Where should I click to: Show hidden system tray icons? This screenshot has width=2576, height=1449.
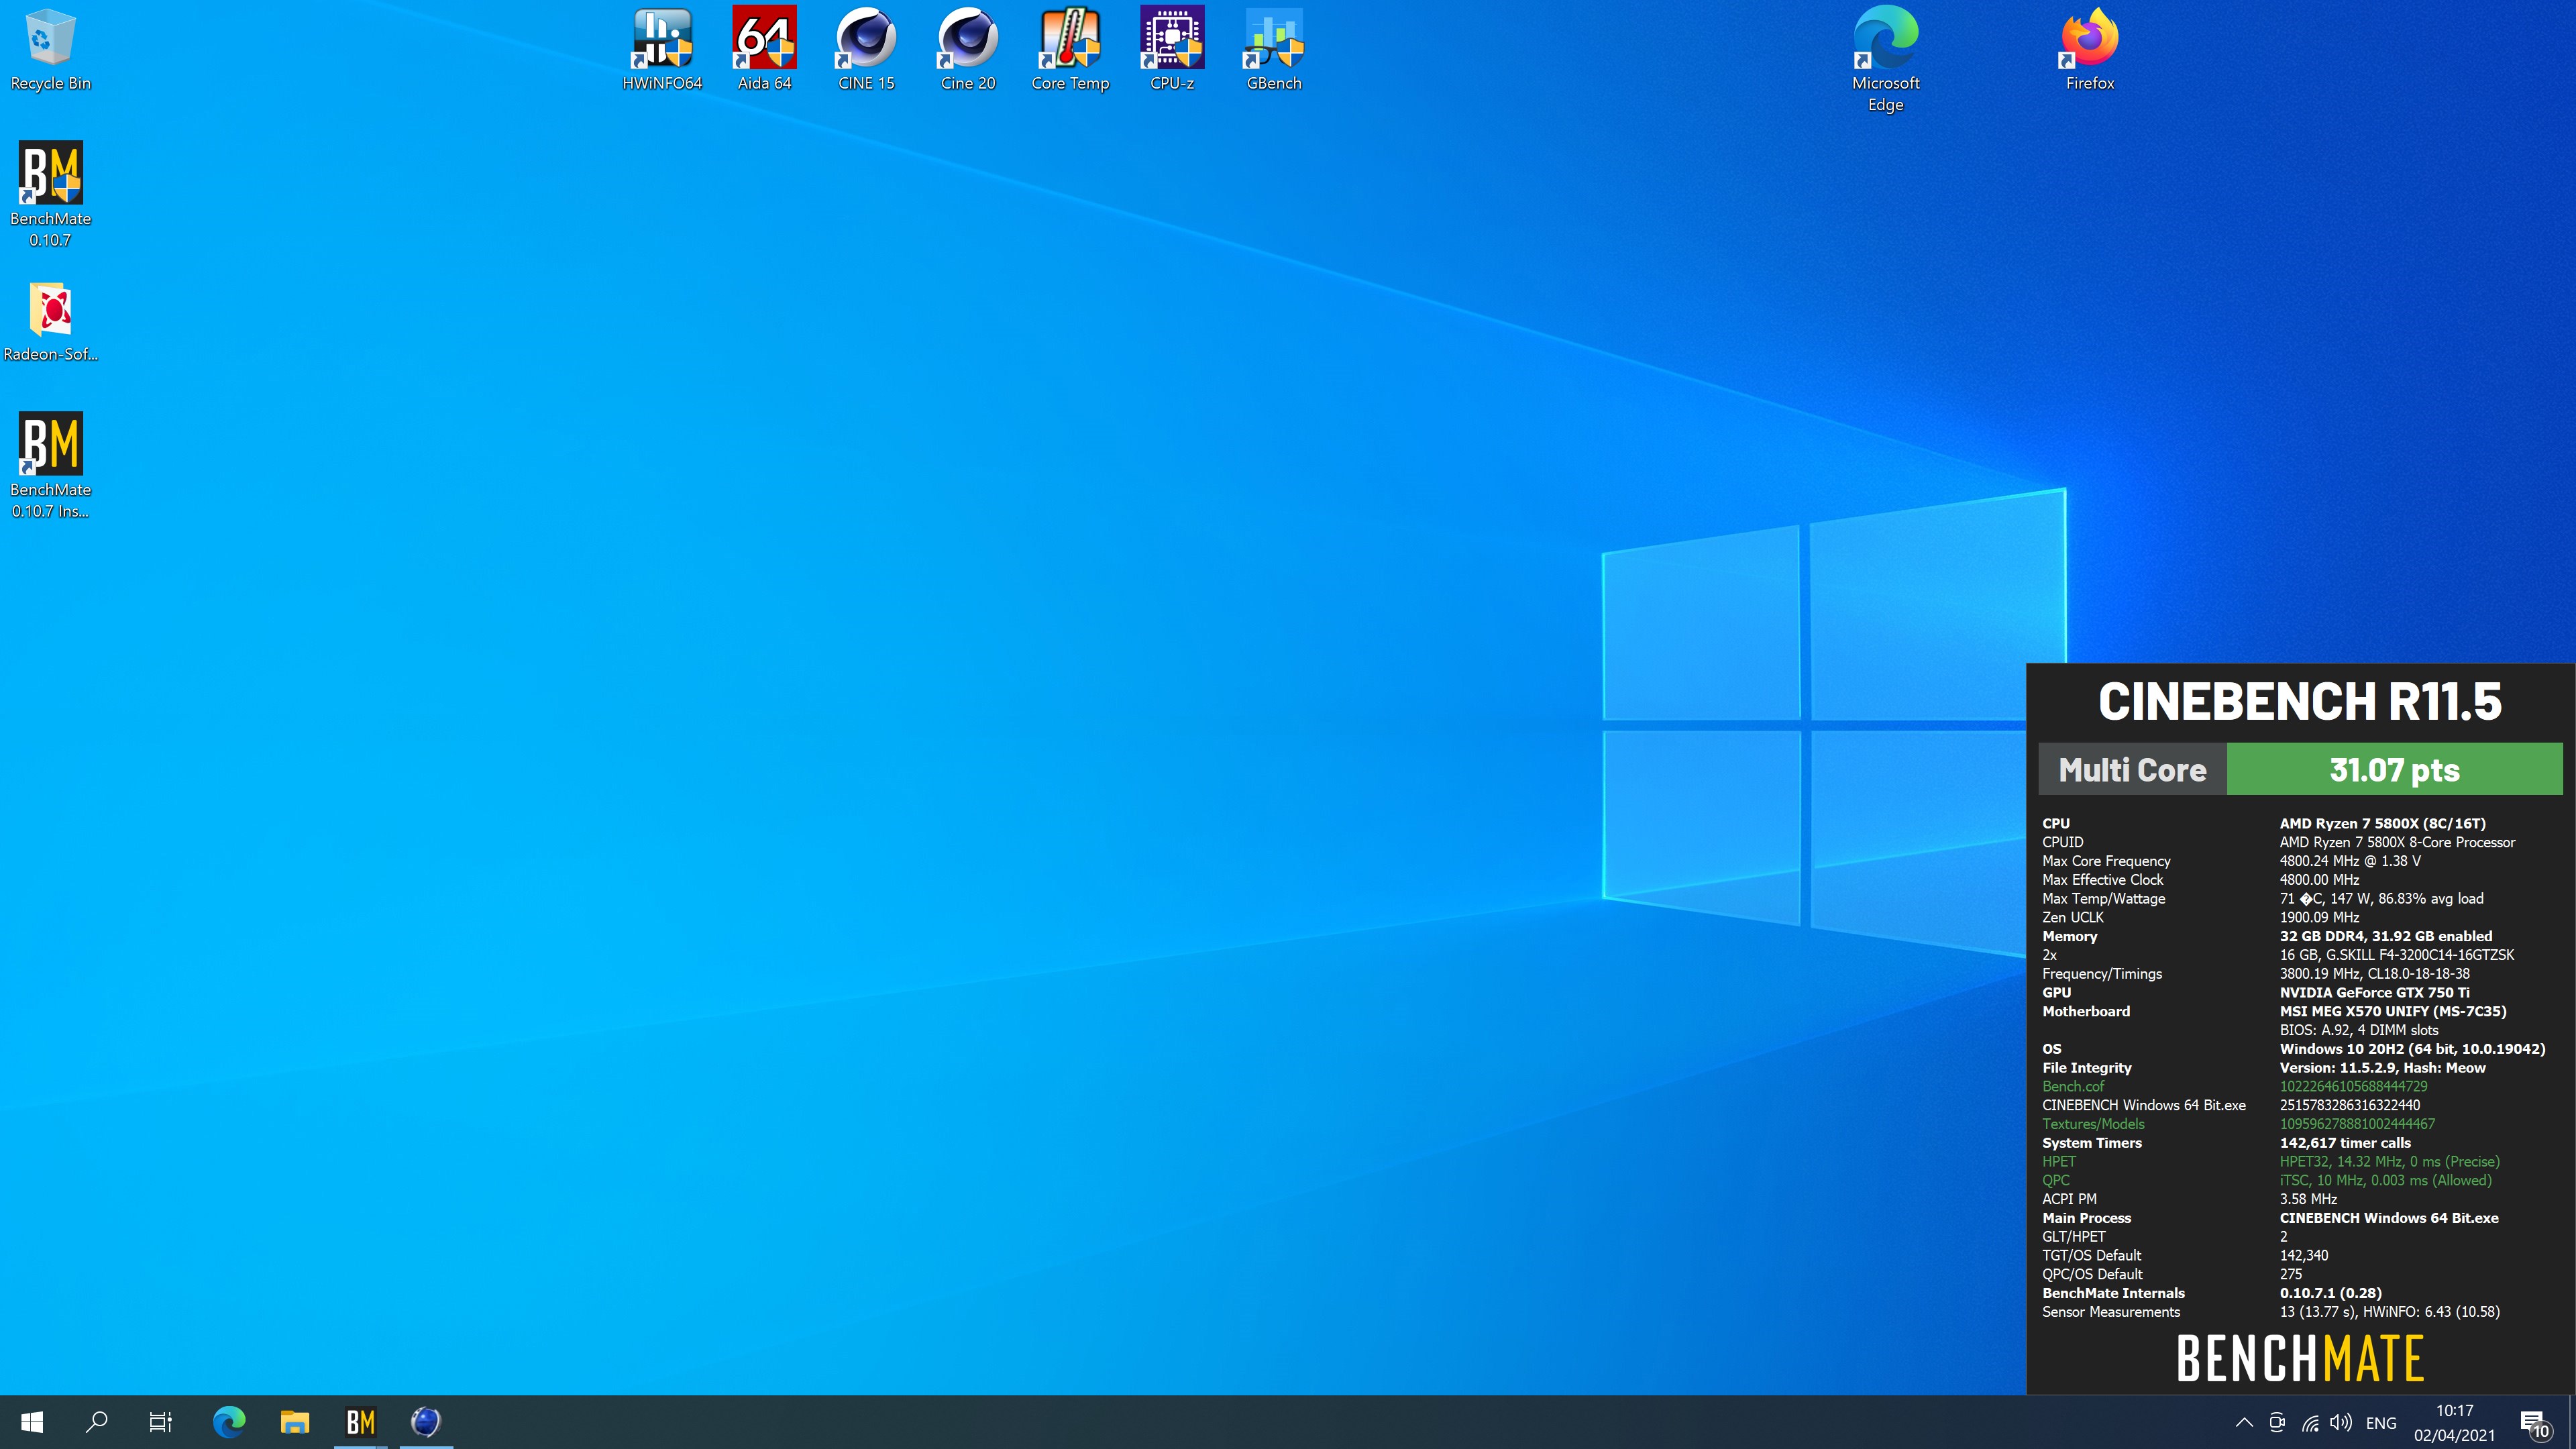2244,1422
